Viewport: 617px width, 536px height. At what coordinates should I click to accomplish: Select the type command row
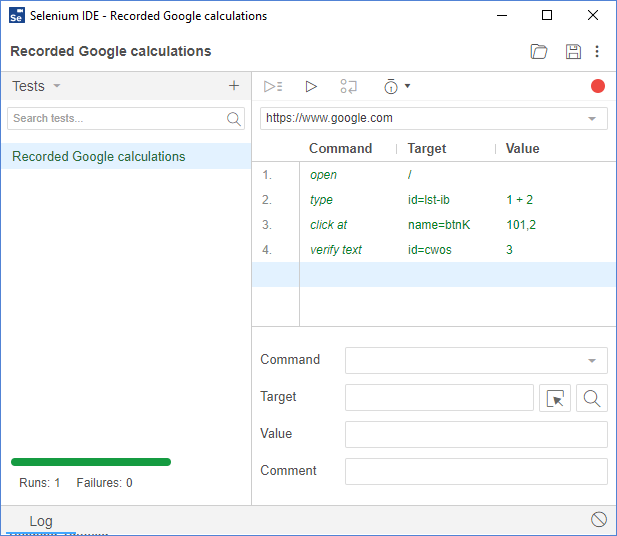coord(434,200)
